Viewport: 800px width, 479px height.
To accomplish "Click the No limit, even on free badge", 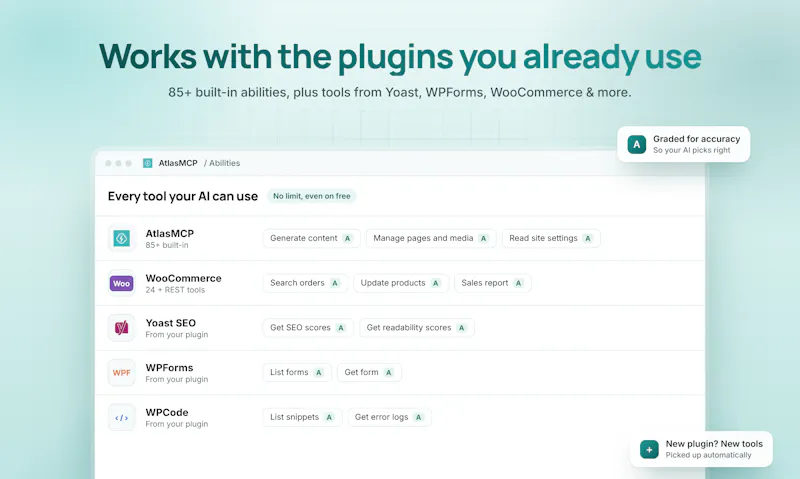I will click(312, 196).
